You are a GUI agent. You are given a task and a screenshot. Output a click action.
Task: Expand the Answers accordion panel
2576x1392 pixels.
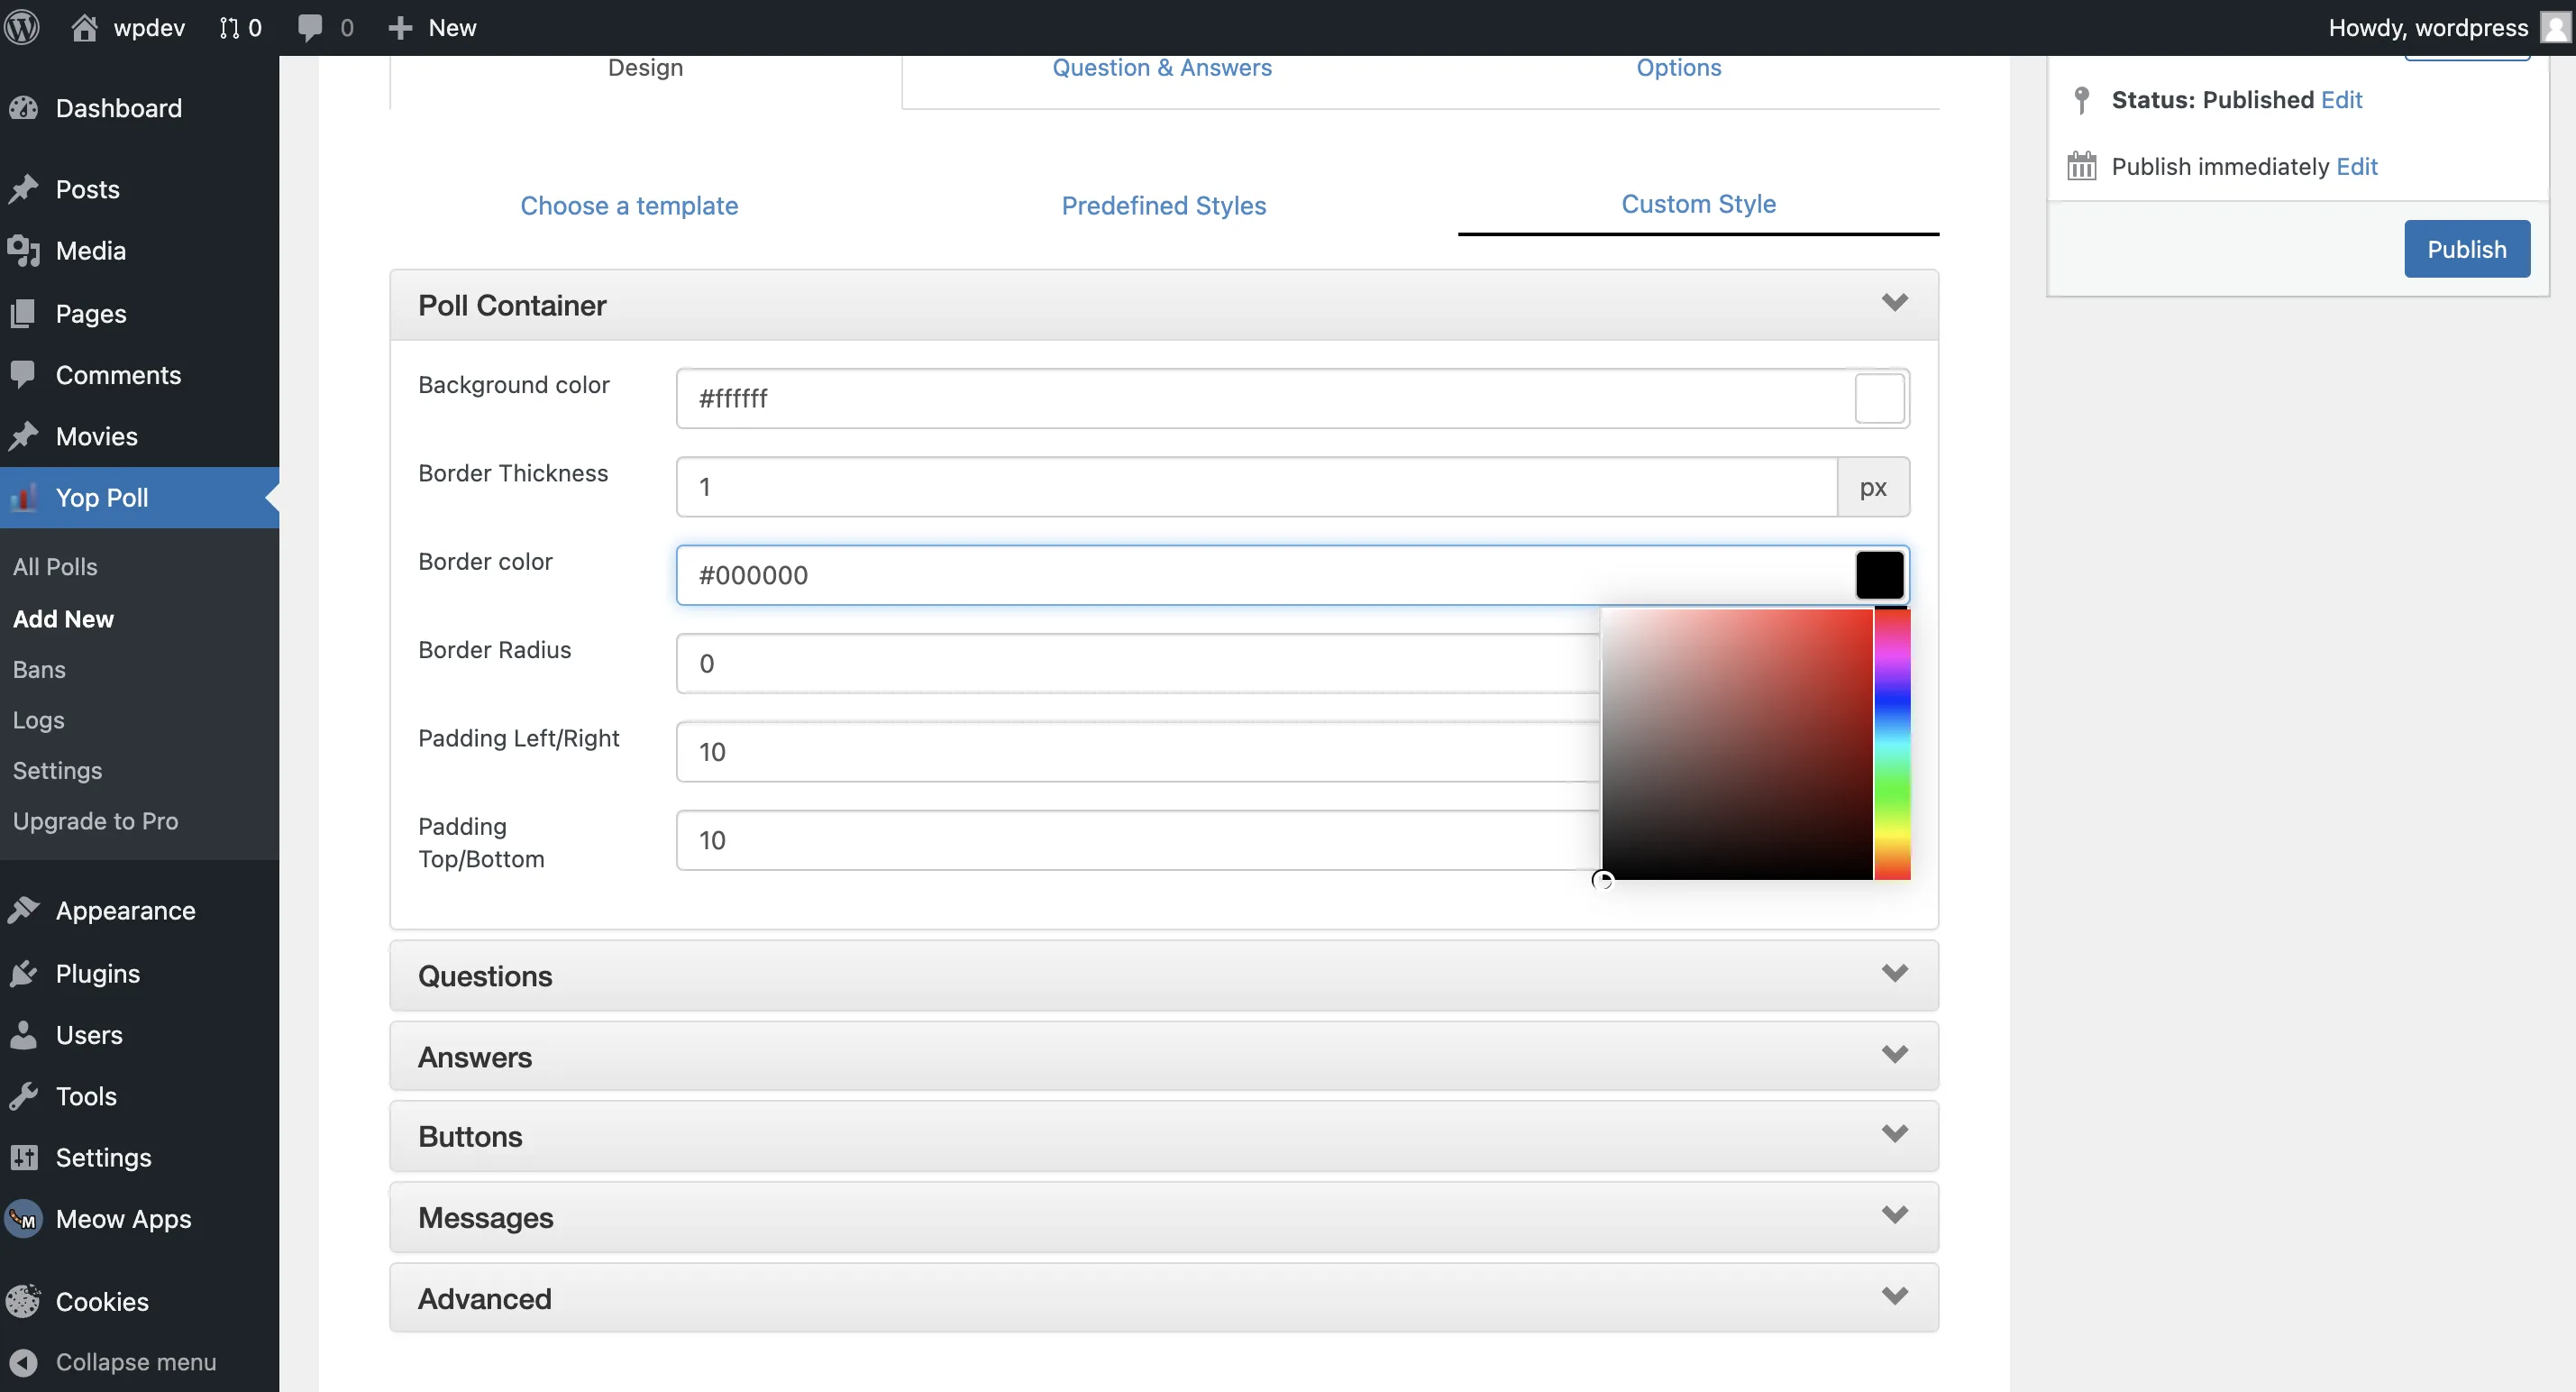pos(1163,1056)
